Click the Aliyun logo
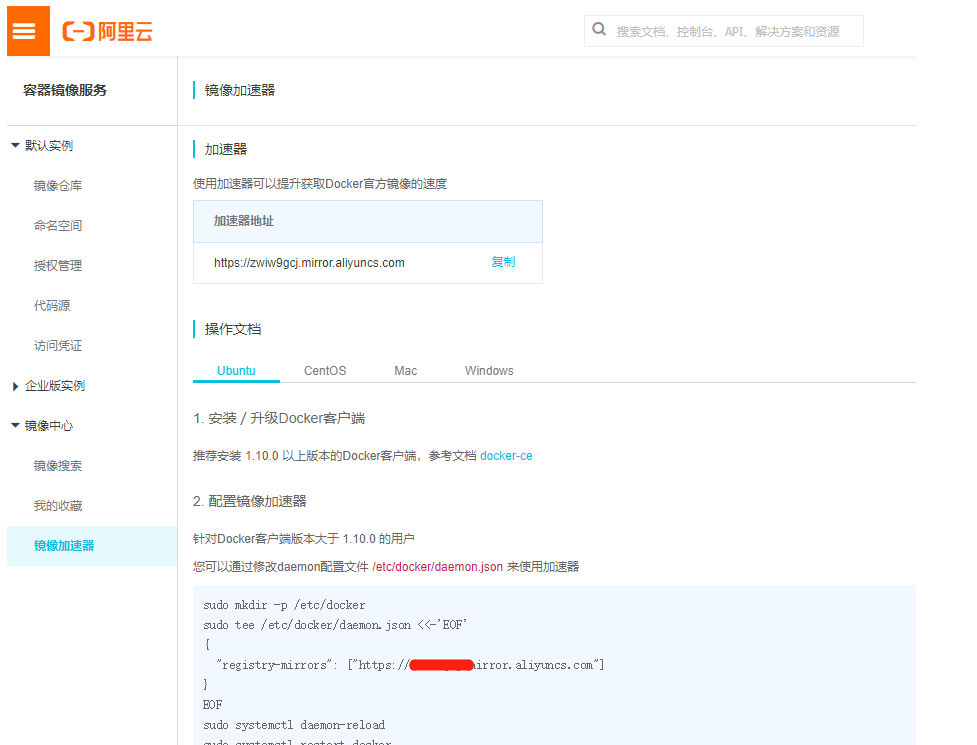This screenshot has height=745, width=977. click(107, 31)
